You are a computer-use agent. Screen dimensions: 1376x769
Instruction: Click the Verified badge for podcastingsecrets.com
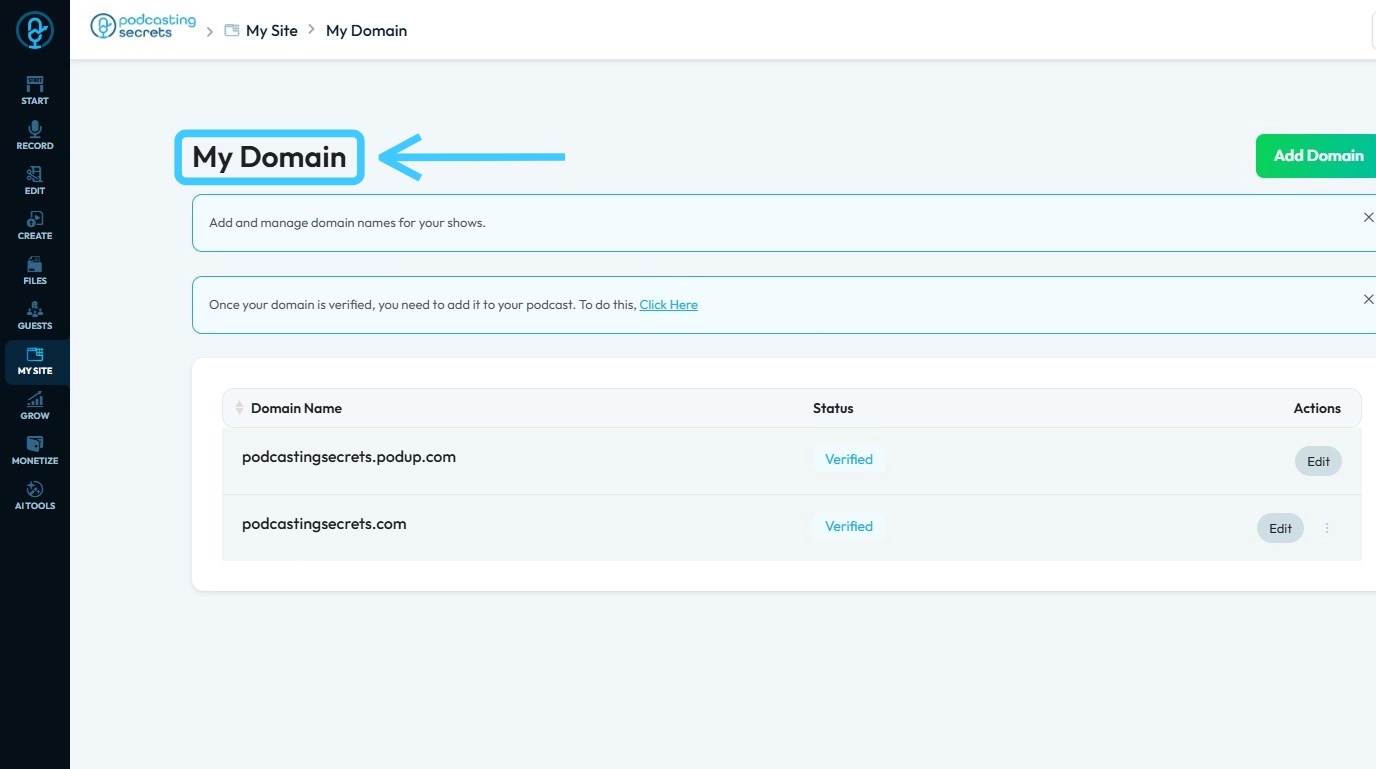849,527
